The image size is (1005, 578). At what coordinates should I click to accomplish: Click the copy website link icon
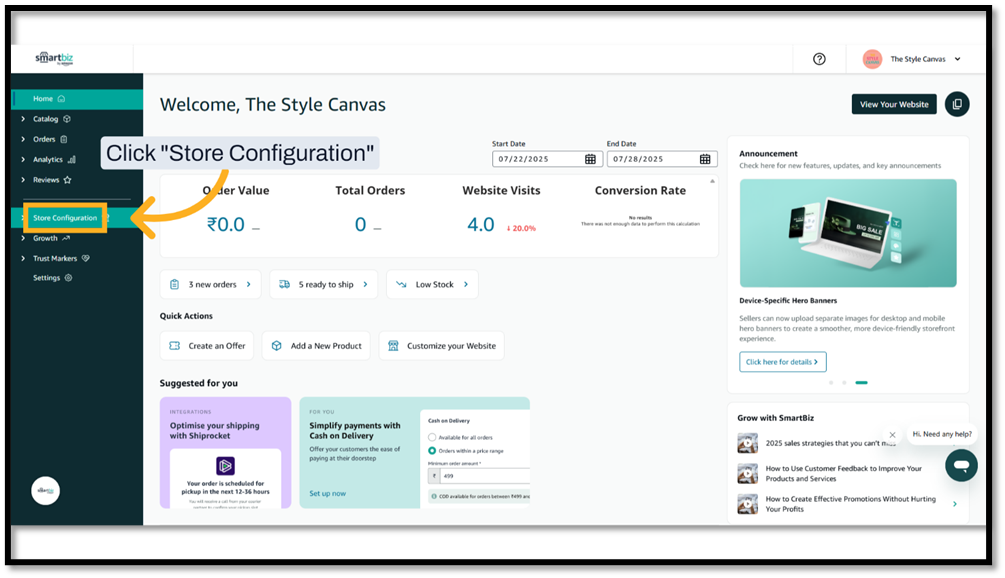[x=957, y=104]
